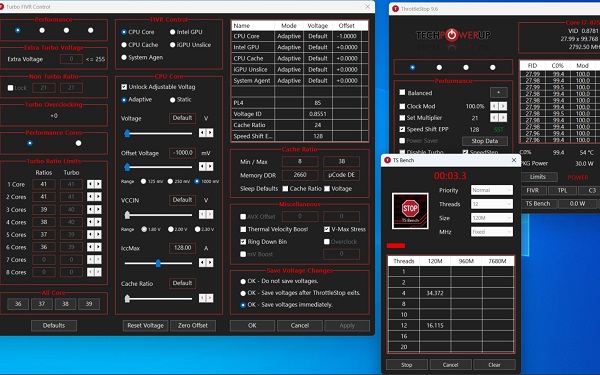Click the Offset Voltage input field

(183, 153)
